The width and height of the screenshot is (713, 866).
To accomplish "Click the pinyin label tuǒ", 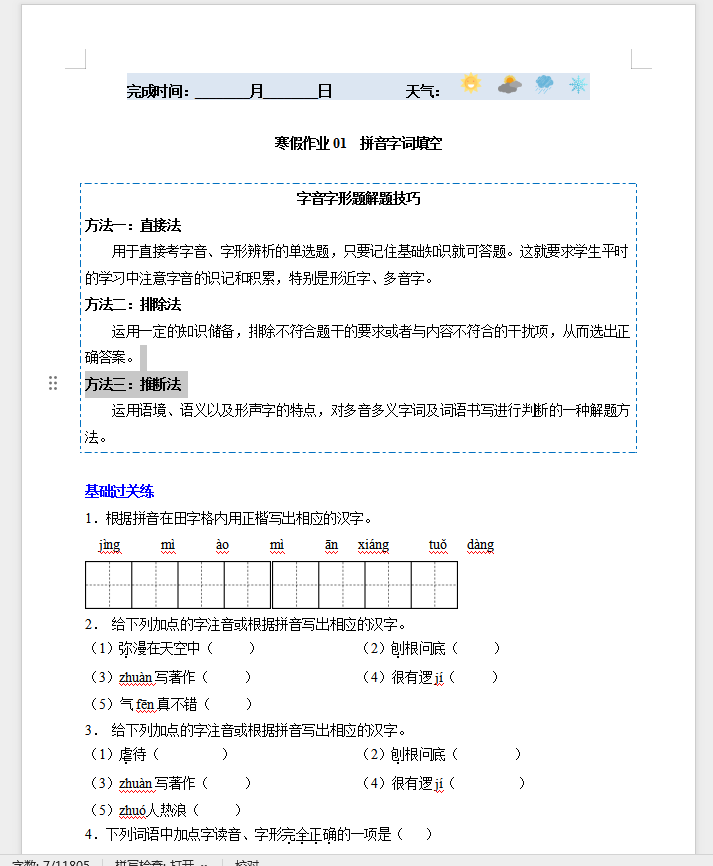I will (438, 545).
